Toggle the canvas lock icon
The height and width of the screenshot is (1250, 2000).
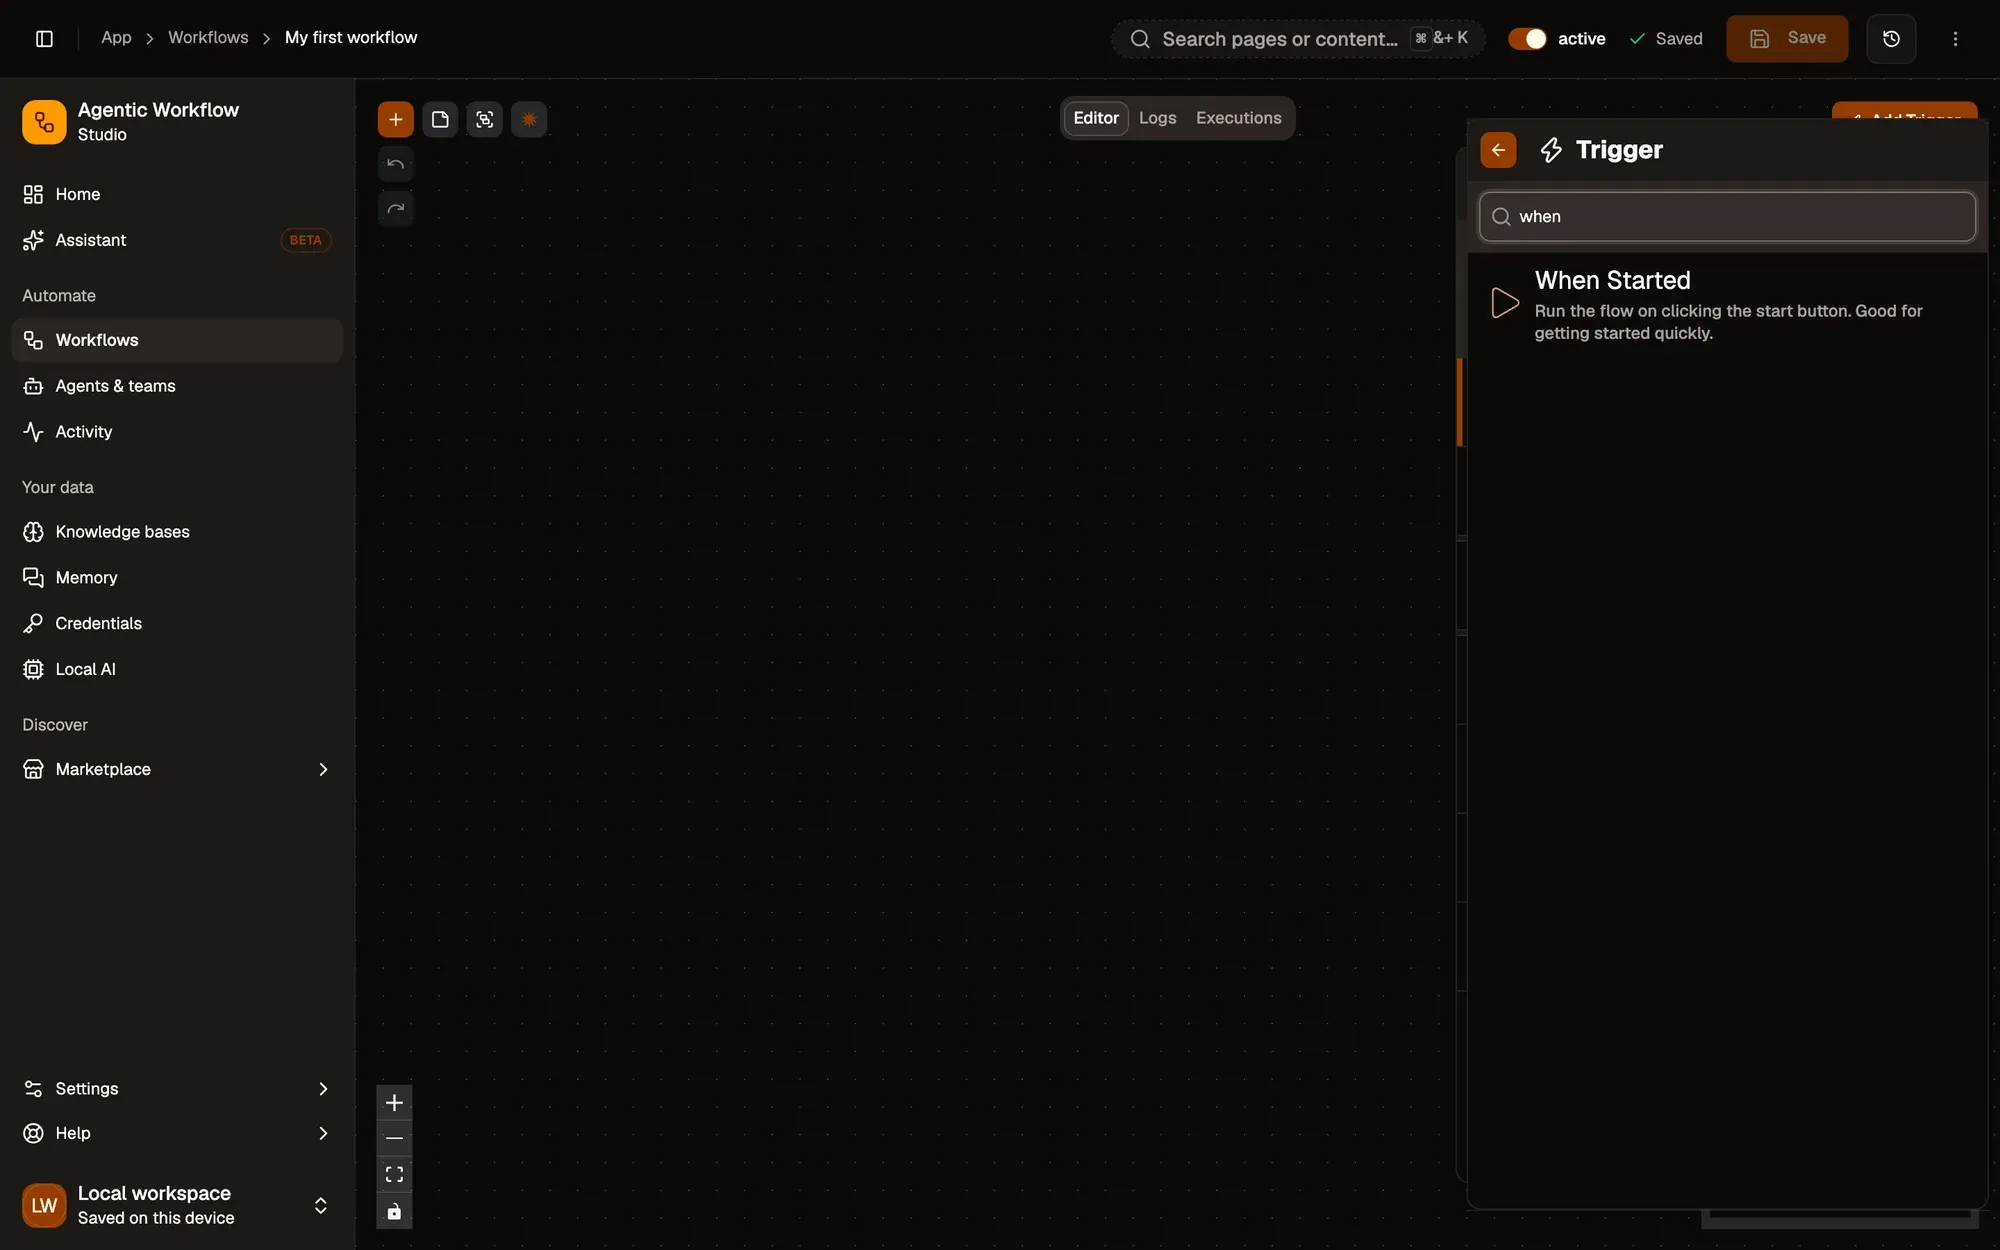coord(394,1211)
